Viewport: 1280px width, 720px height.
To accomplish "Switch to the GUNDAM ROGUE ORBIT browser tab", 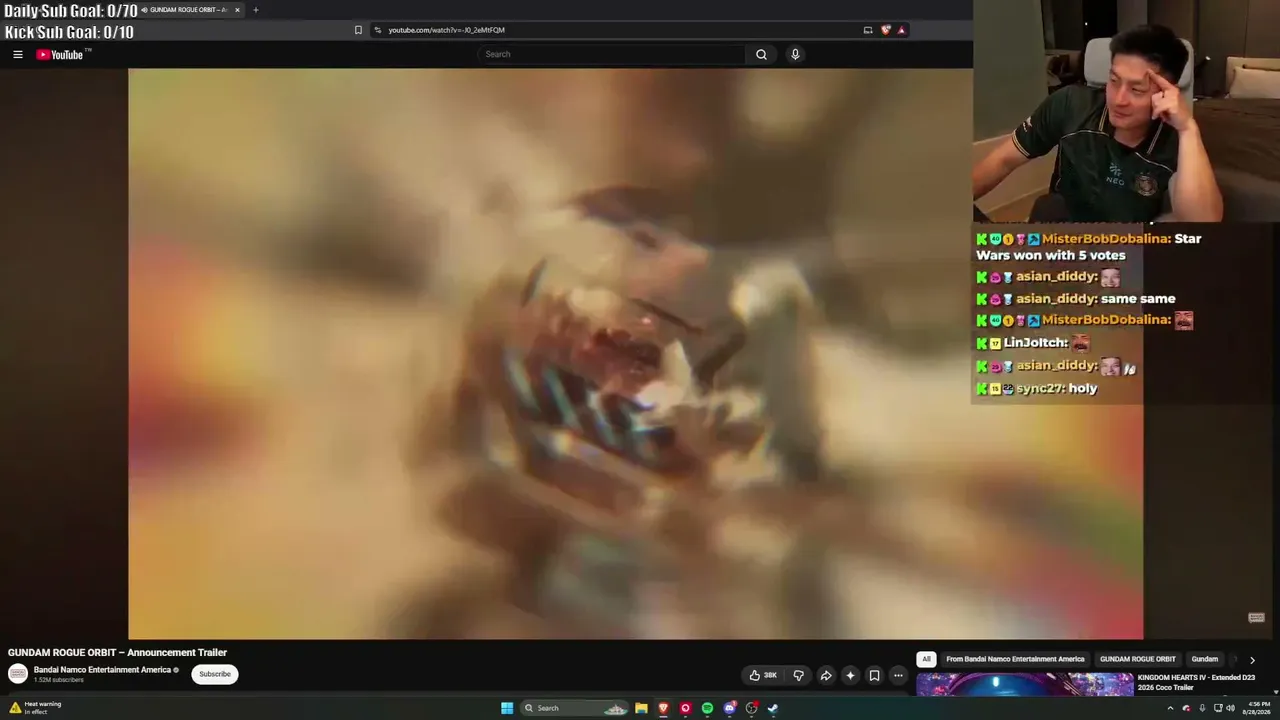I will pyautogui.click(x=186, y=10).
